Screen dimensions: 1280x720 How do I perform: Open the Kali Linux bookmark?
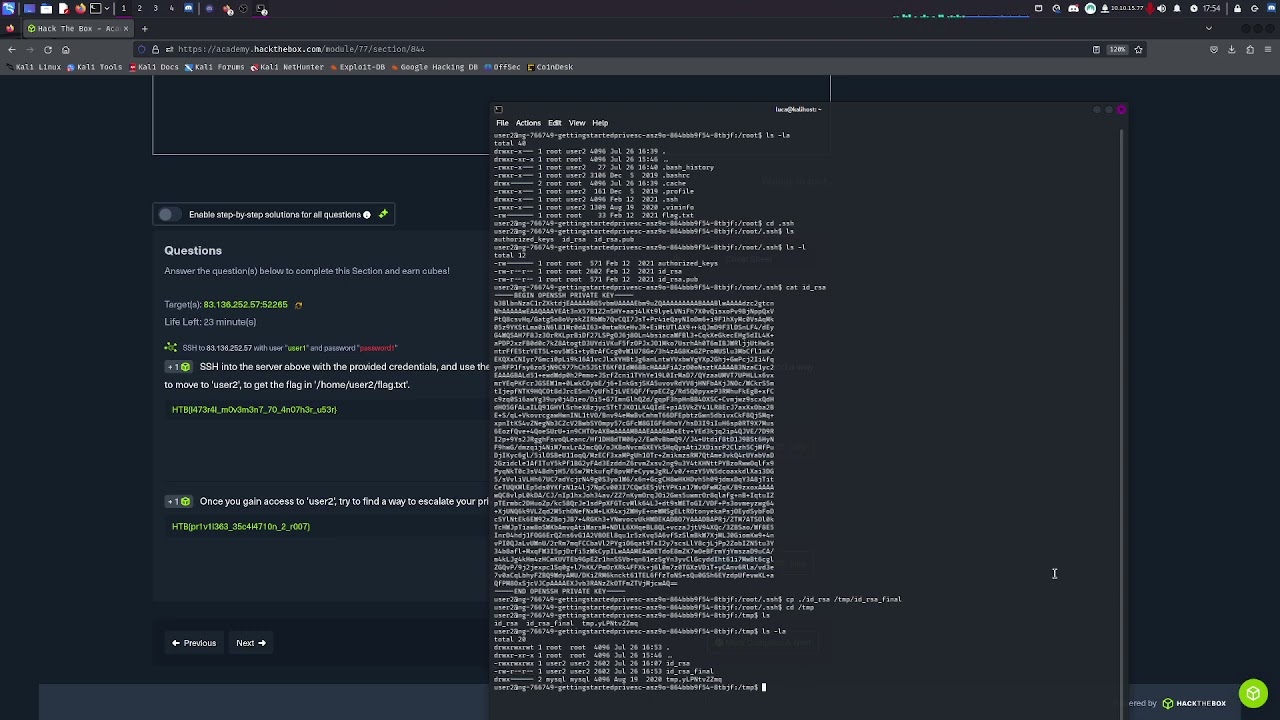click(35, 67)
